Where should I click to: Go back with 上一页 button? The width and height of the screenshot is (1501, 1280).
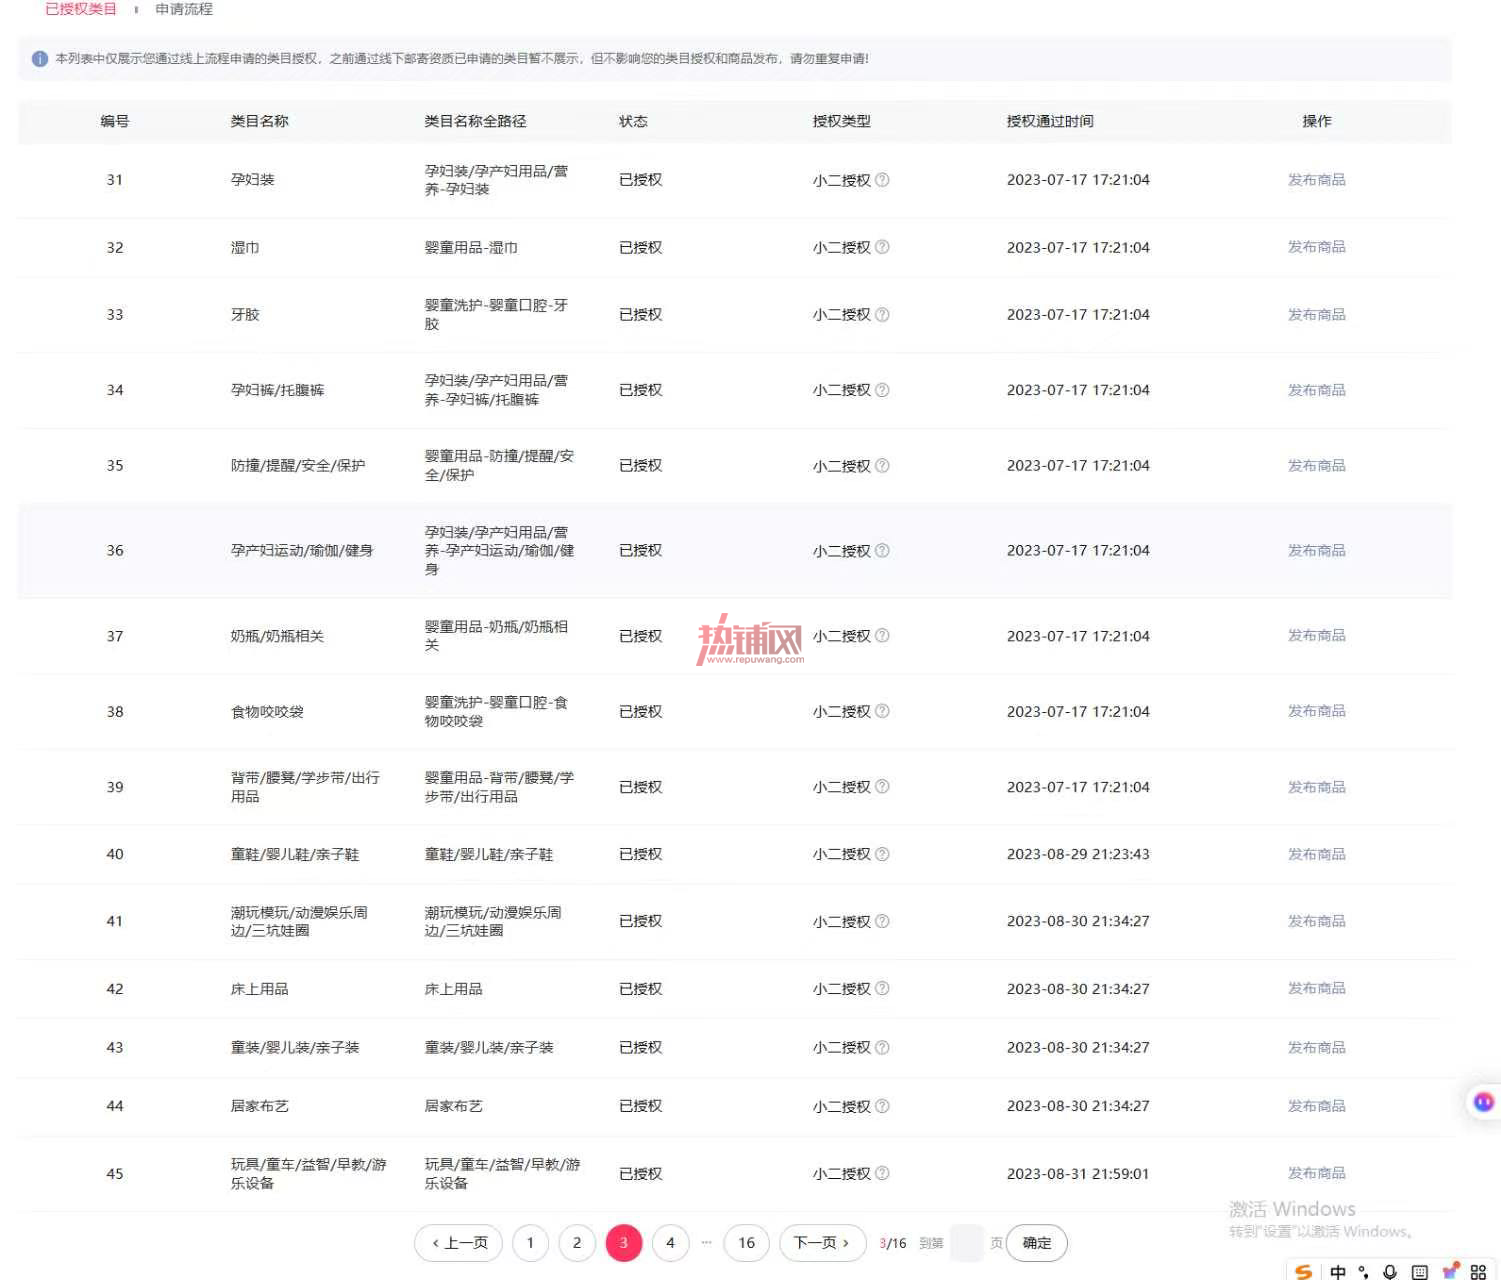[x=460, y=1243]
